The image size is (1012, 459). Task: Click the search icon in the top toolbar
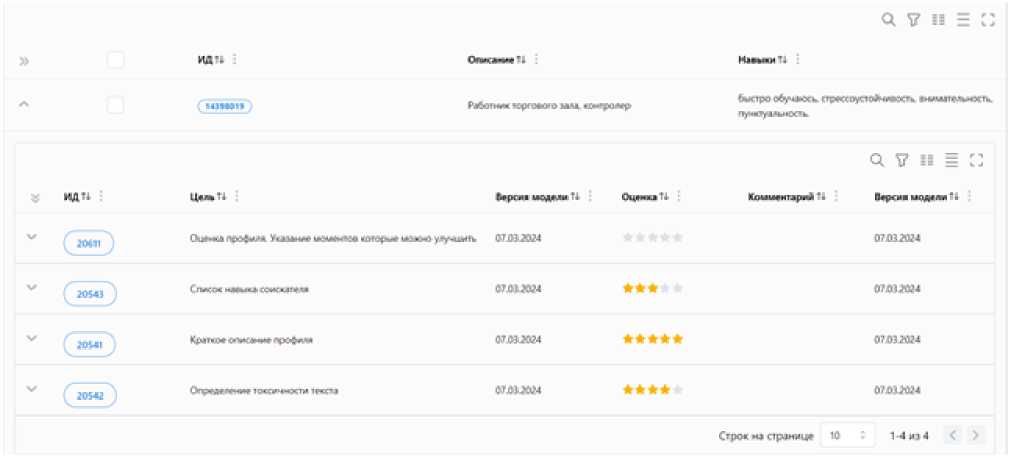pyautogui.click(x=887, y=19)
